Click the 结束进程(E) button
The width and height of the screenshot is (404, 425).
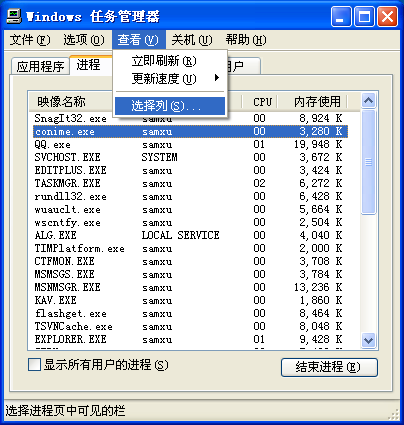(x=329, y=367)
